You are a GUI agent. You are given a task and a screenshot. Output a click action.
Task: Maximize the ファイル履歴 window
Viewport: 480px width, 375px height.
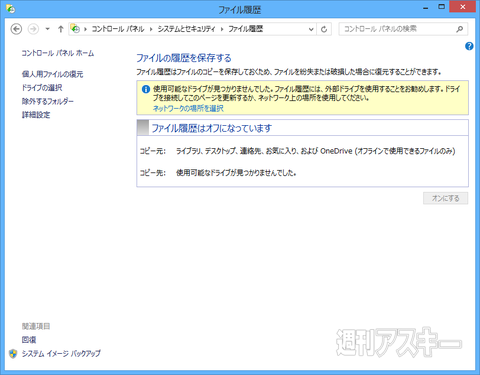point(441,7)
